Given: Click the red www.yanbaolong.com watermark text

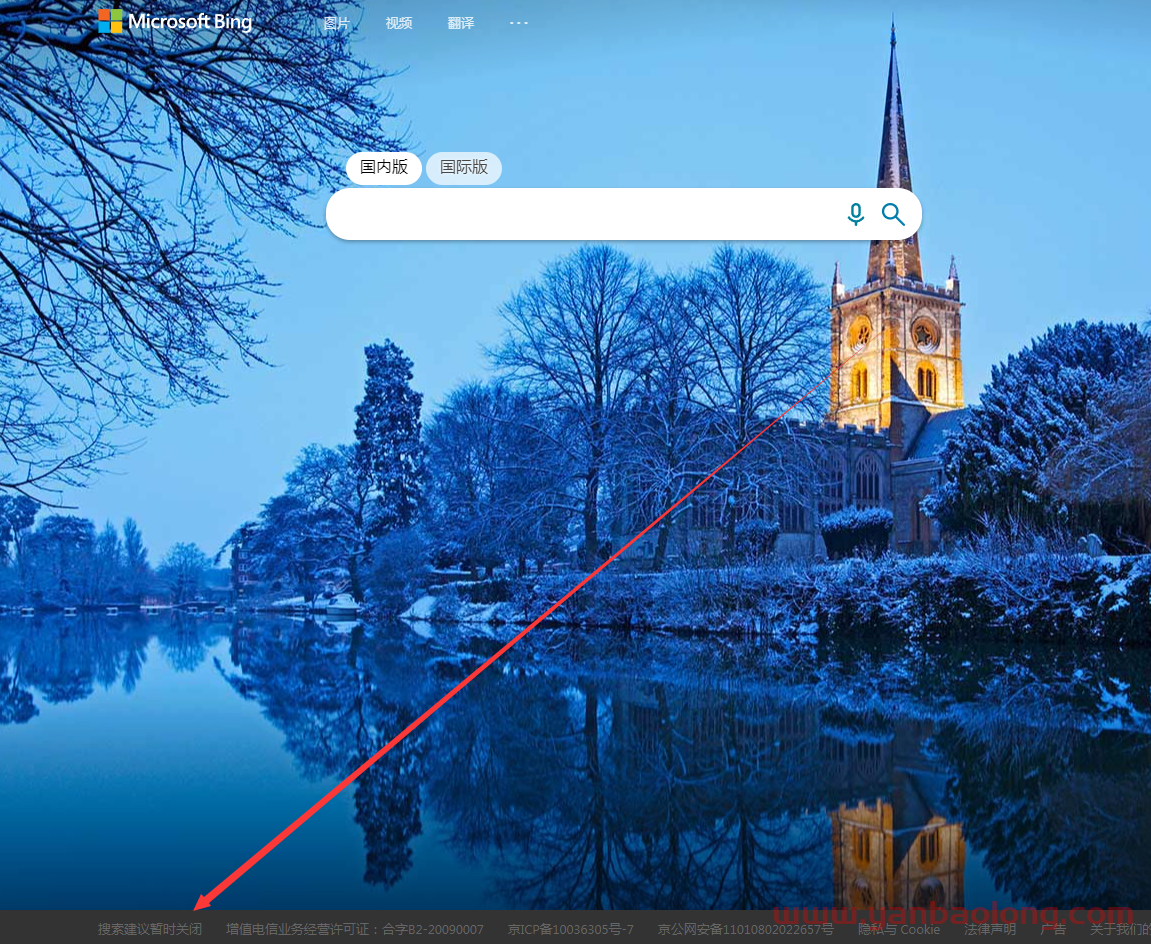Looking at the screenshot, I should (950, 914).
